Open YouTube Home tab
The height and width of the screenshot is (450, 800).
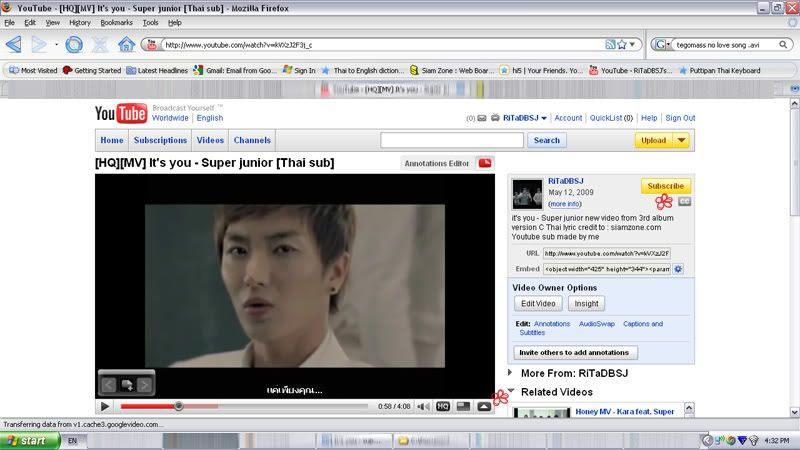(112, 140)
